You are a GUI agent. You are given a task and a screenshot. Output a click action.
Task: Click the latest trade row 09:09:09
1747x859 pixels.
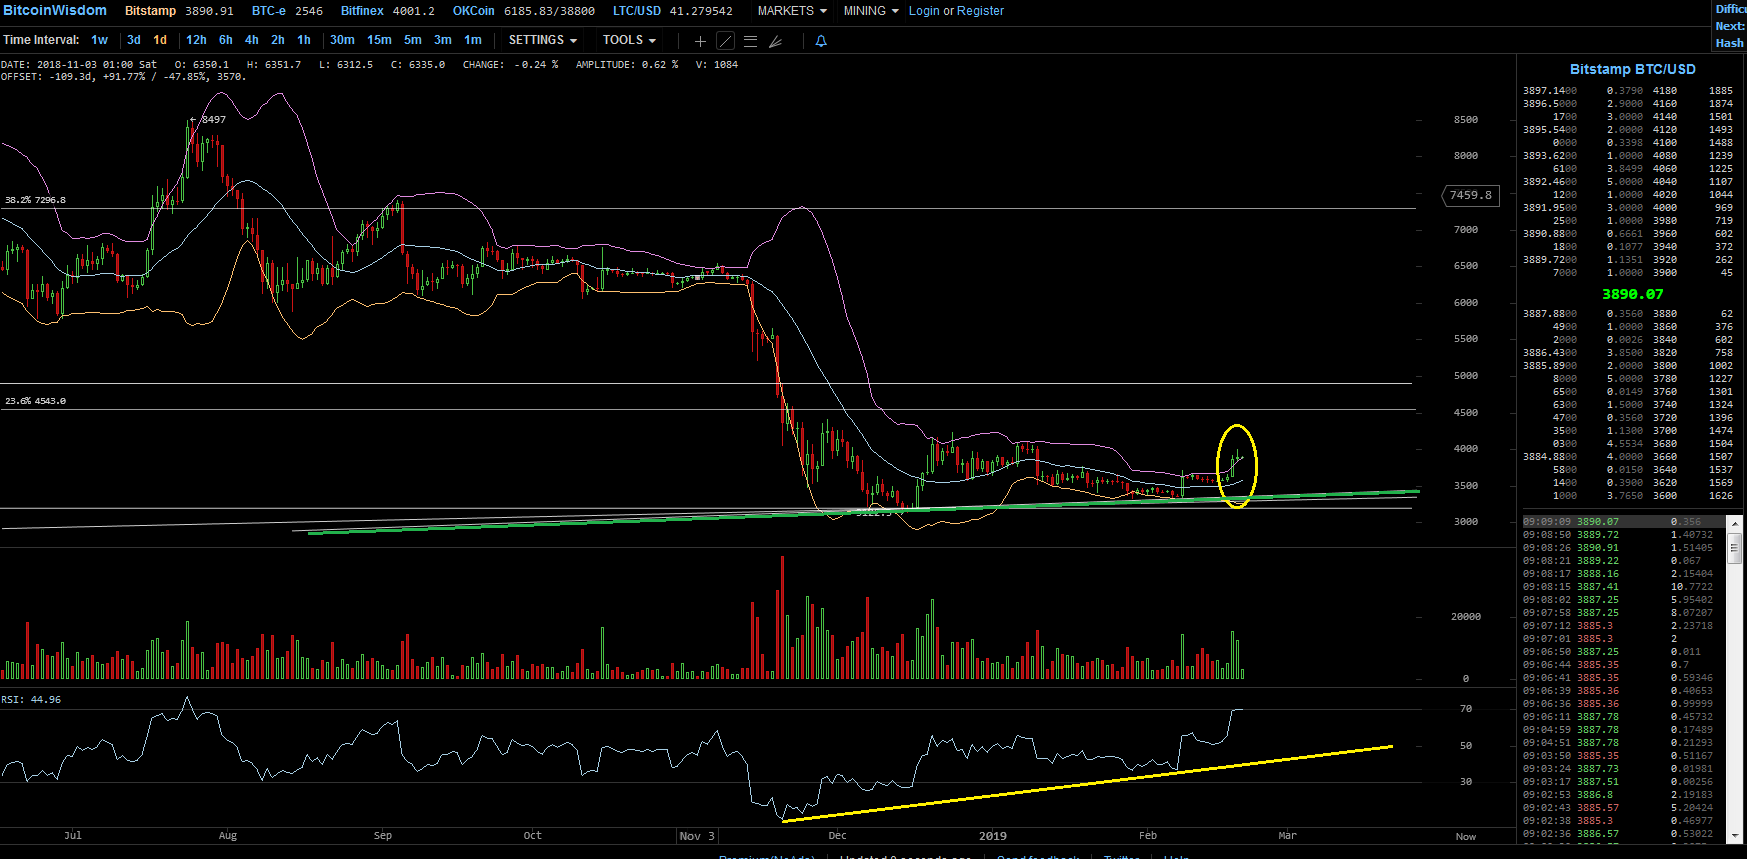click(1624, 522)
